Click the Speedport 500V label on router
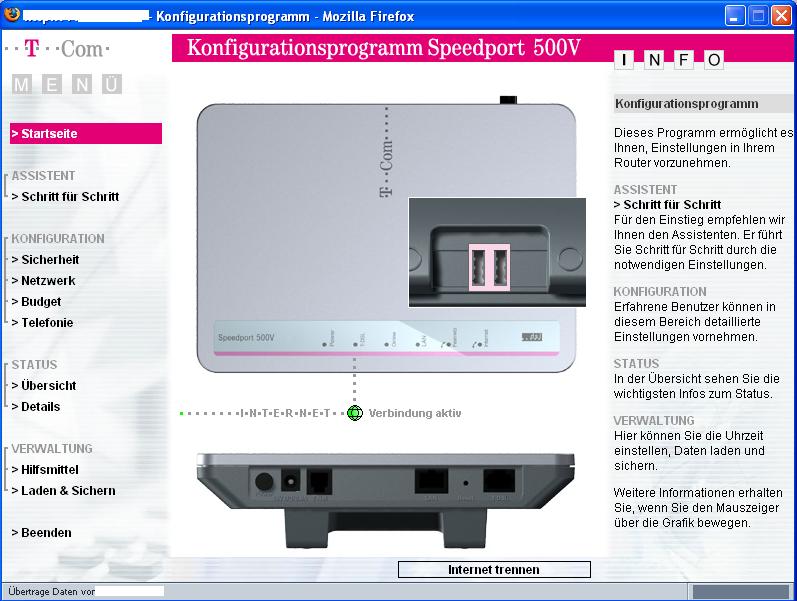 pyautogui.click(x=246, y=338)
